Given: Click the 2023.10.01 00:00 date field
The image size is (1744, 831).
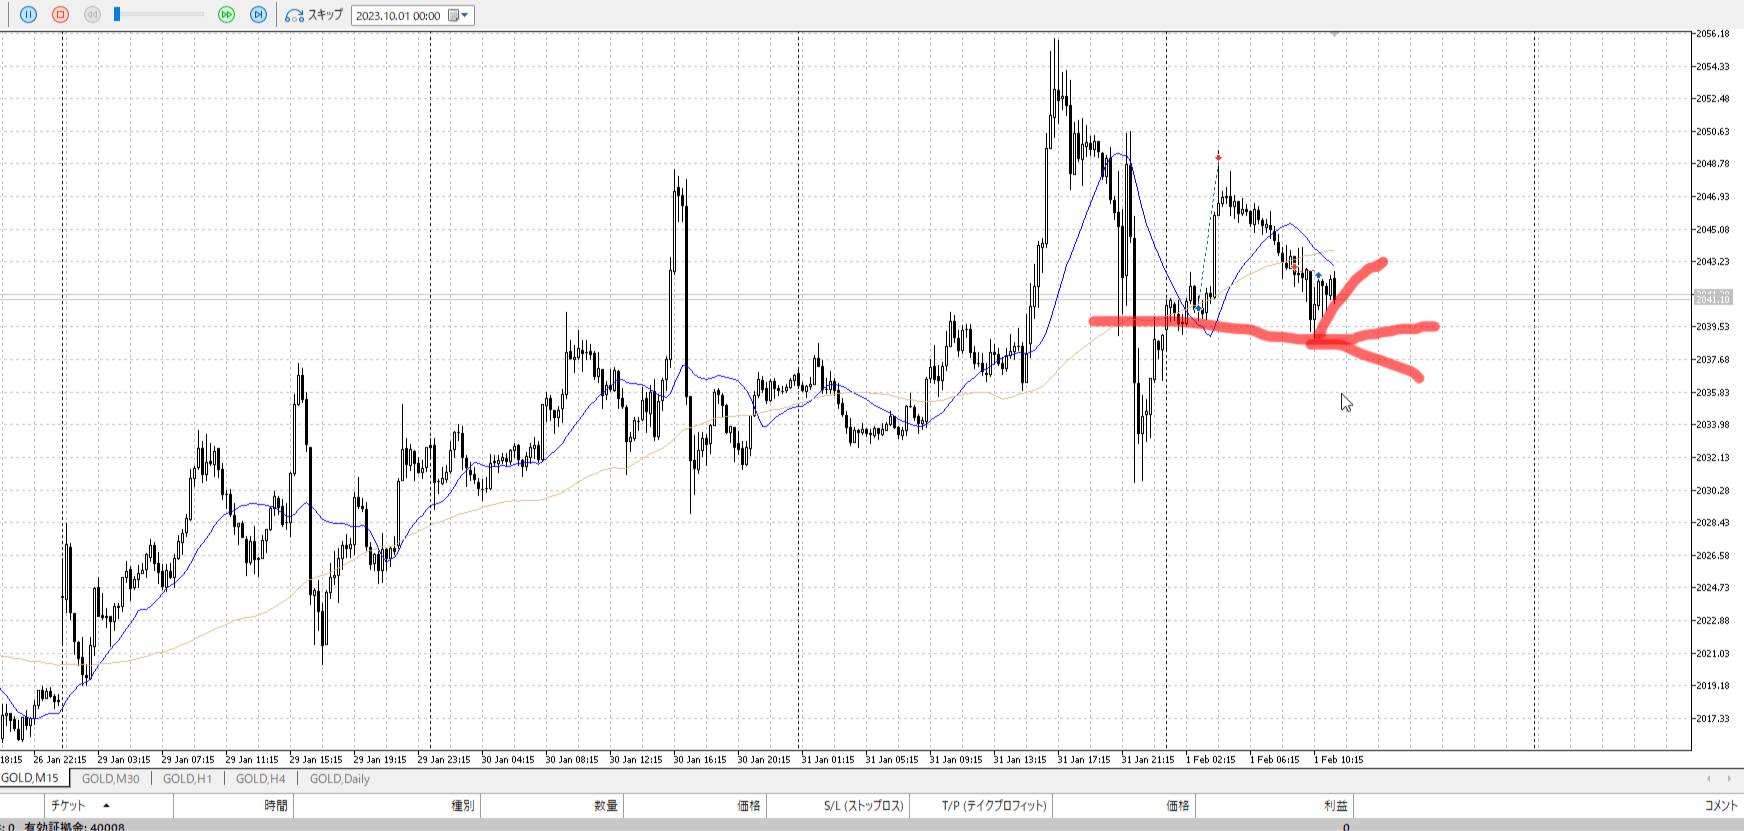Looking at the screenshot, I should pyautogui.click(x=398, y=15).
